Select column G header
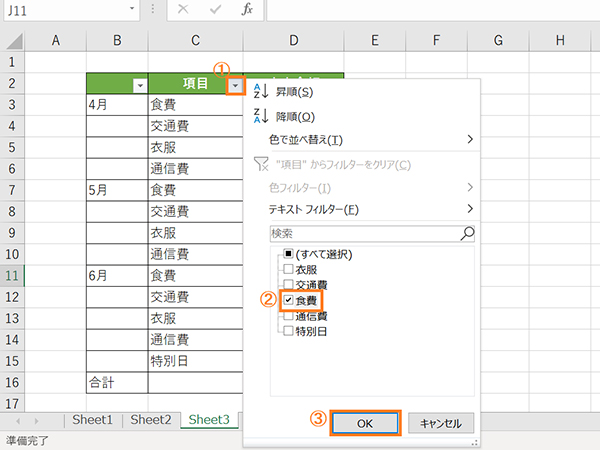This screenshot has height=450, width=600. (498, 41)
